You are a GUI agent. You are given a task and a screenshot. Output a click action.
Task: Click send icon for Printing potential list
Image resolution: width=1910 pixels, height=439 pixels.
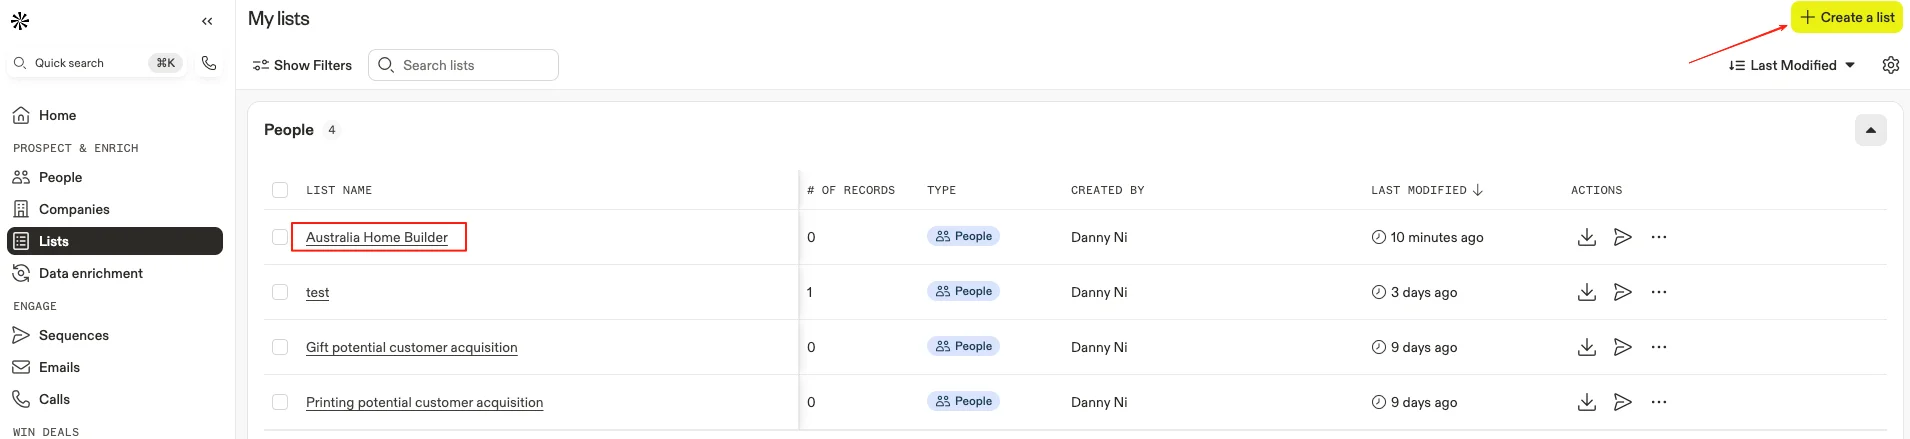click(x=1622, y=402)
